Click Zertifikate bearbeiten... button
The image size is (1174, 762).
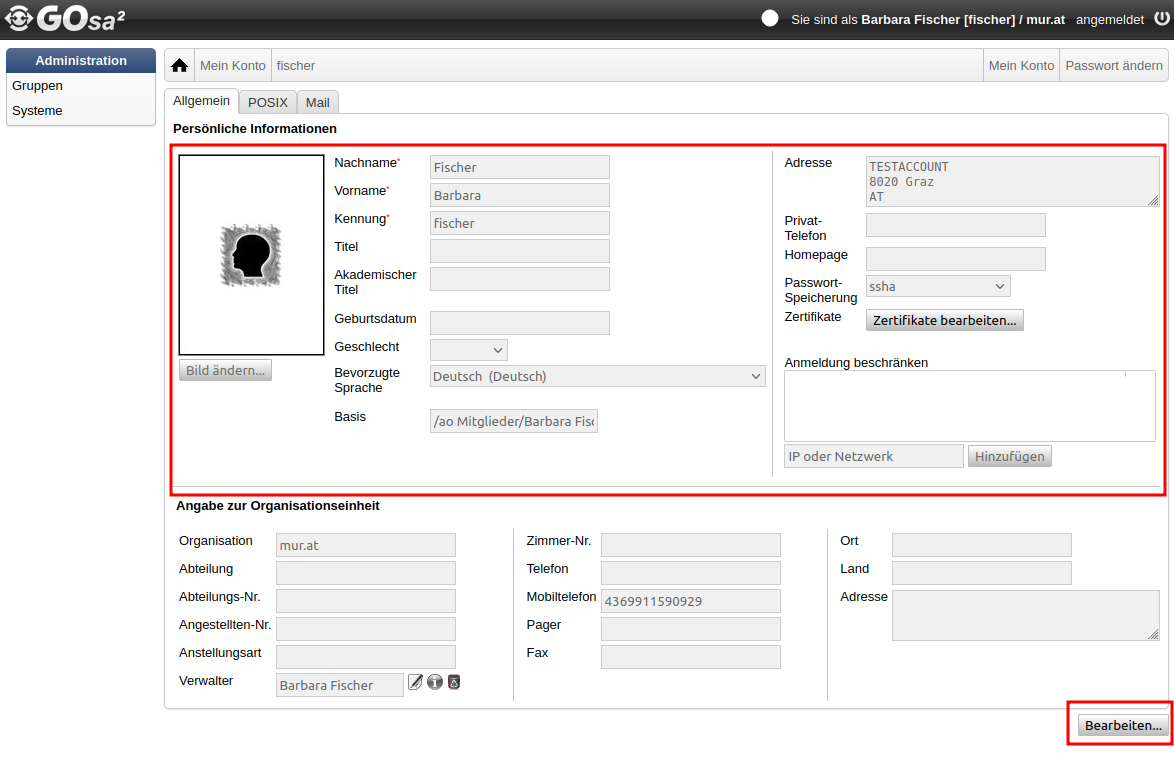[944, 321]
